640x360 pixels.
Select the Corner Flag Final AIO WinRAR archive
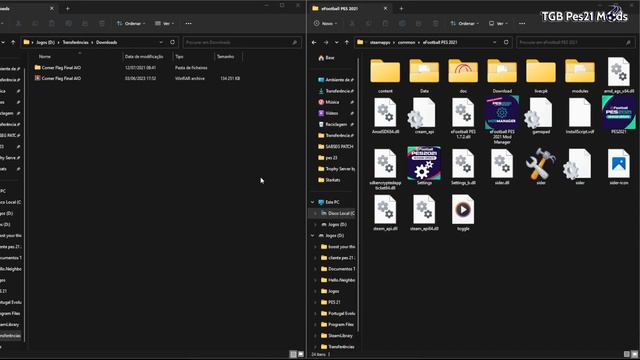137,78
